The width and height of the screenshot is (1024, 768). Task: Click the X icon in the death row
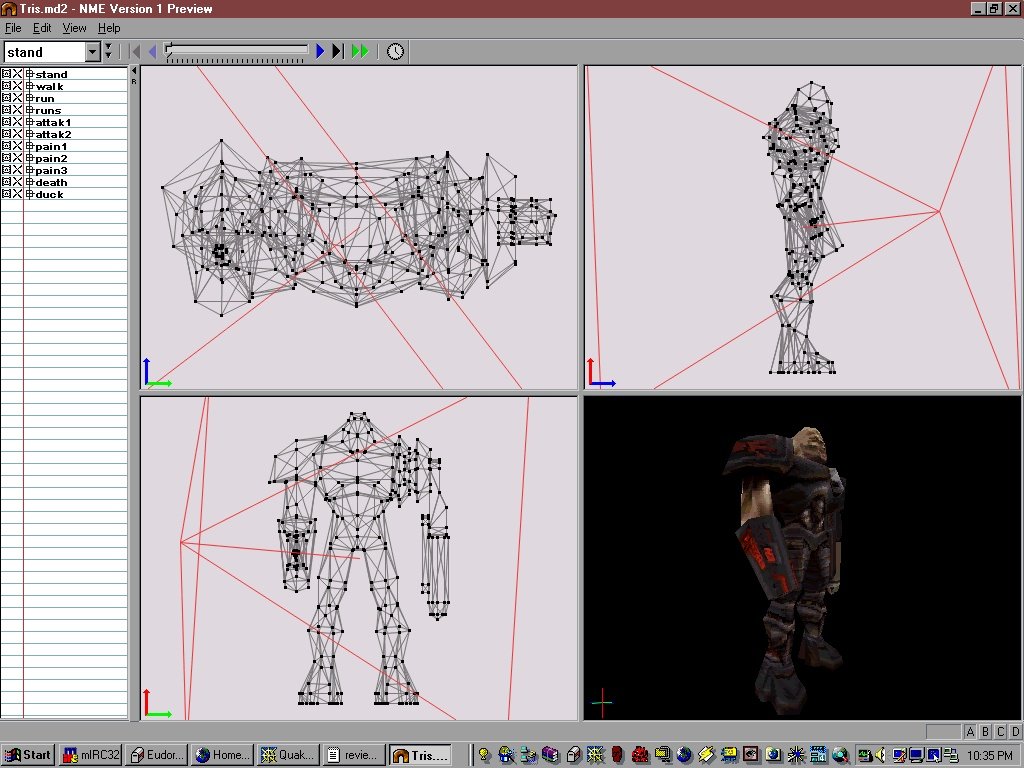click(18, 182)
